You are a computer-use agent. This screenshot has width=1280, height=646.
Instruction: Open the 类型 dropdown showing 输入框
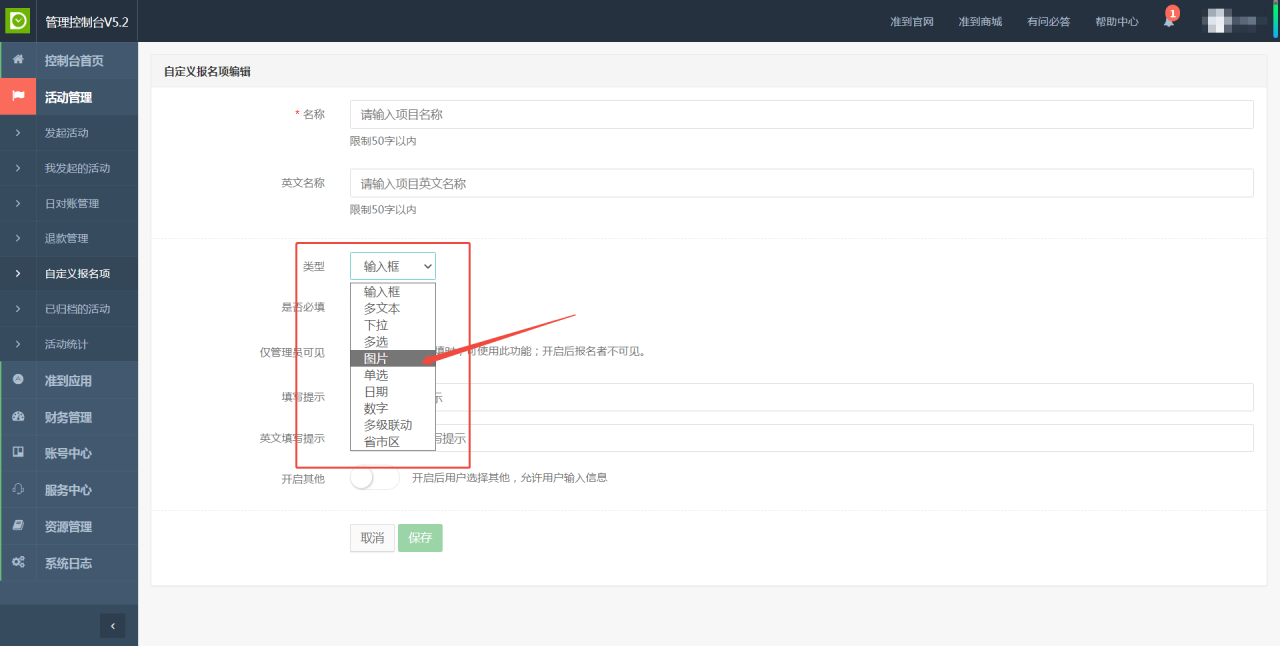tap(393, 266)
